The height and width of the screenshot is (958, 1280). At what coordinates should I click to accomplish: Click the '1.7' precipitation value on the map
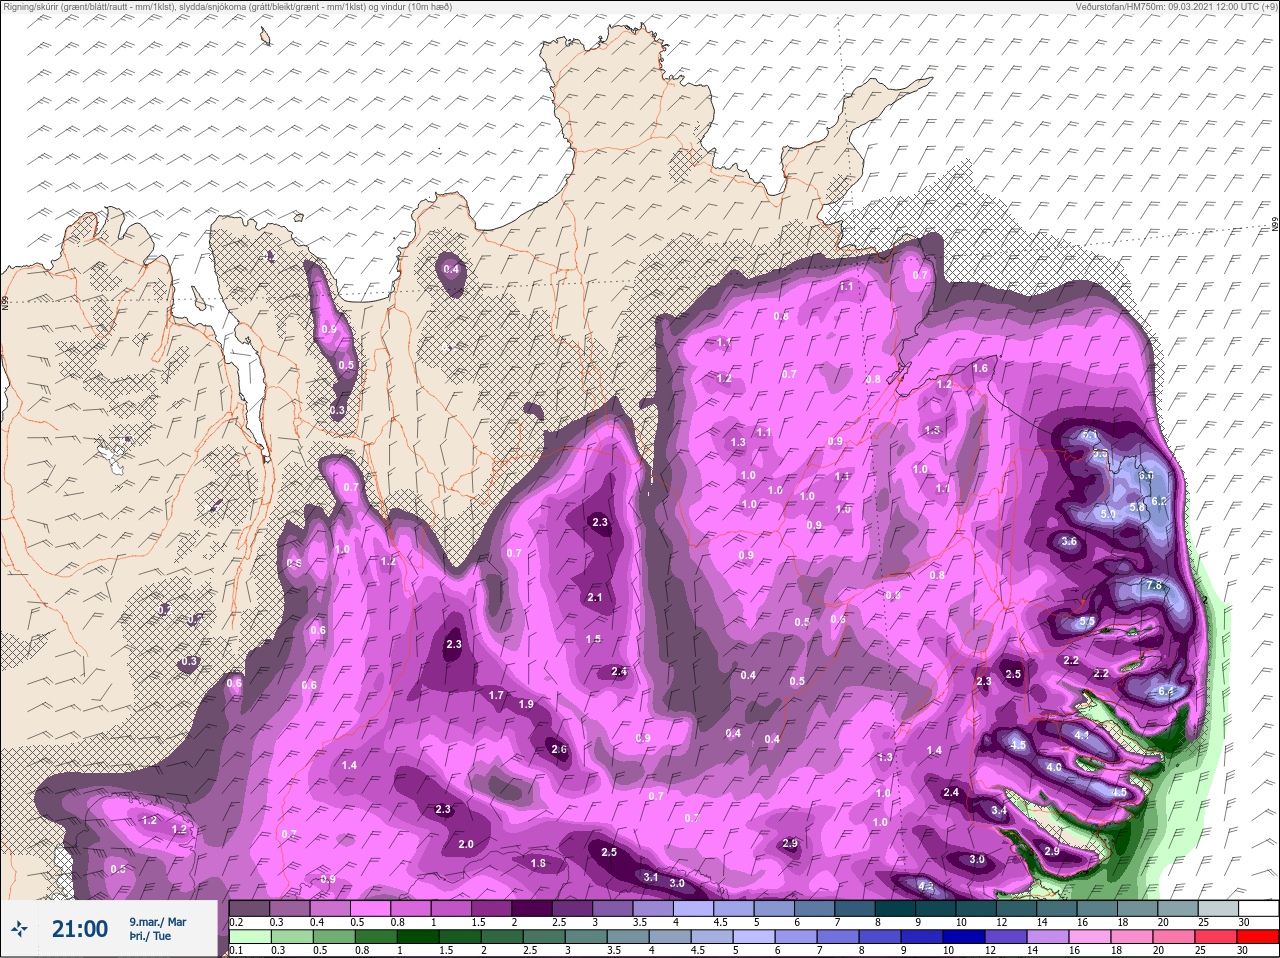[496, 695]
